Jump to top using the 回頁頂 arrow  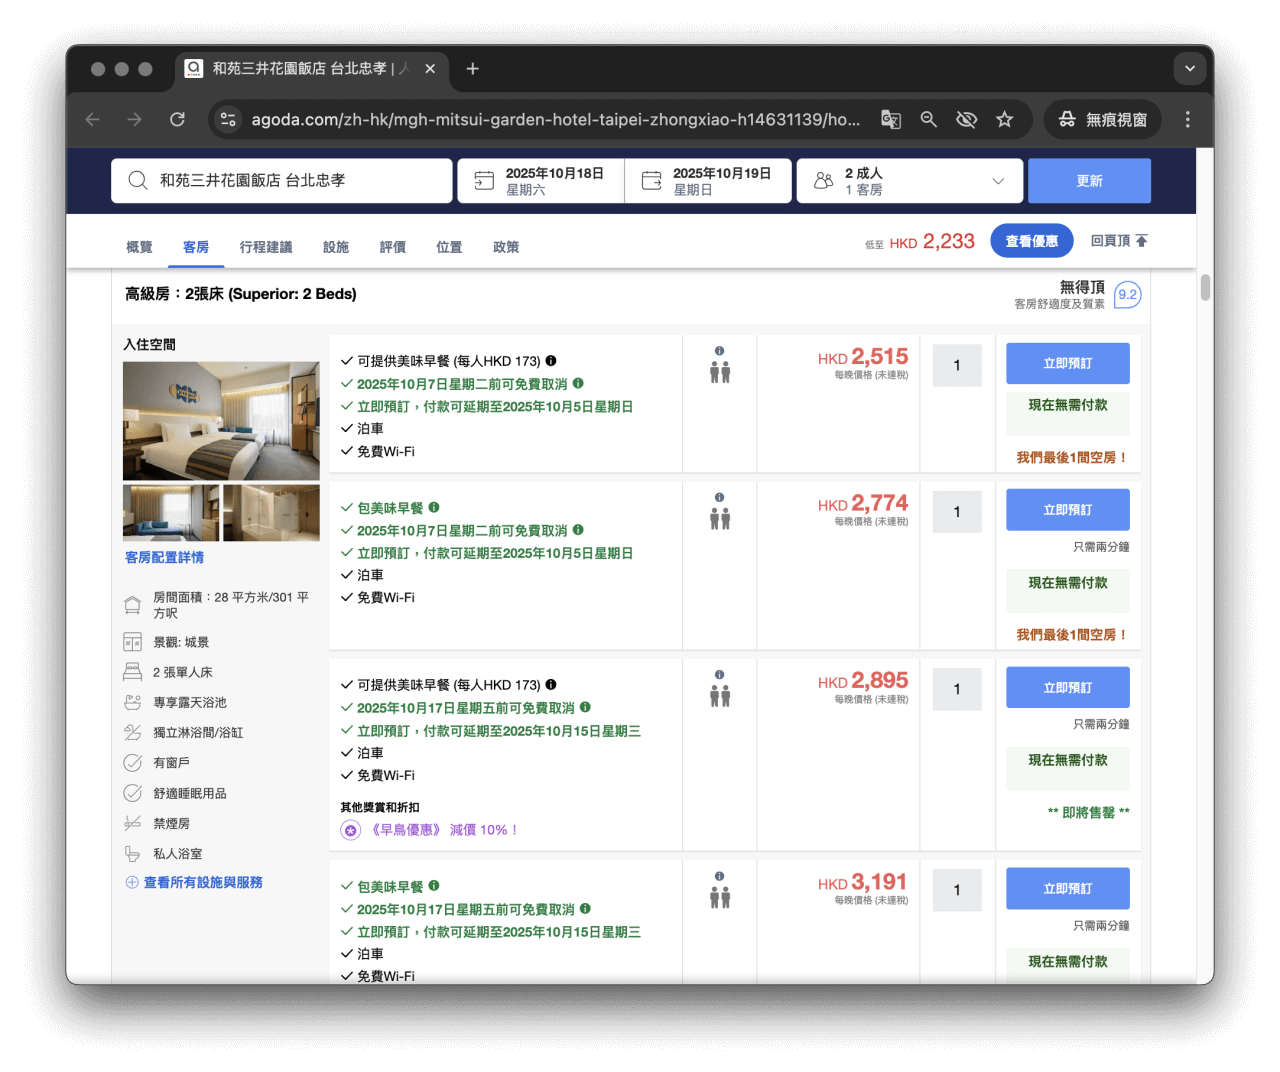pos(1119,240)
